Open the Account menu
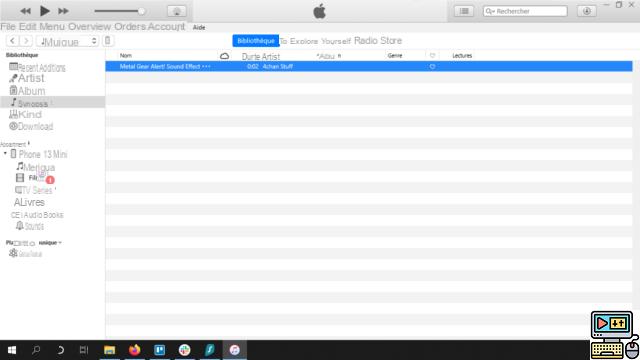 166,27
